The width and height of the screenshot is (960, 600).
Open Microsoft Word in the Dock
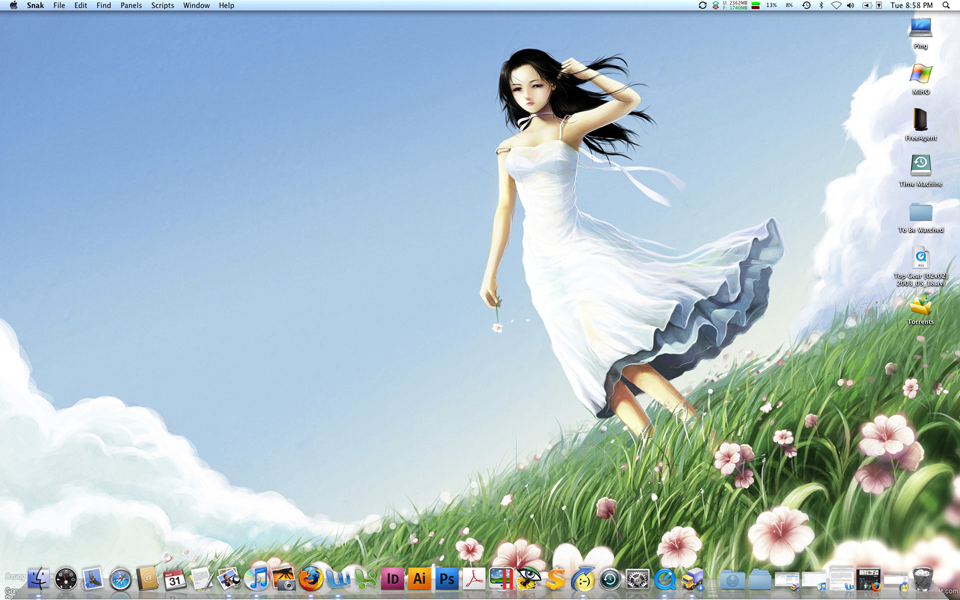(338, 579)
